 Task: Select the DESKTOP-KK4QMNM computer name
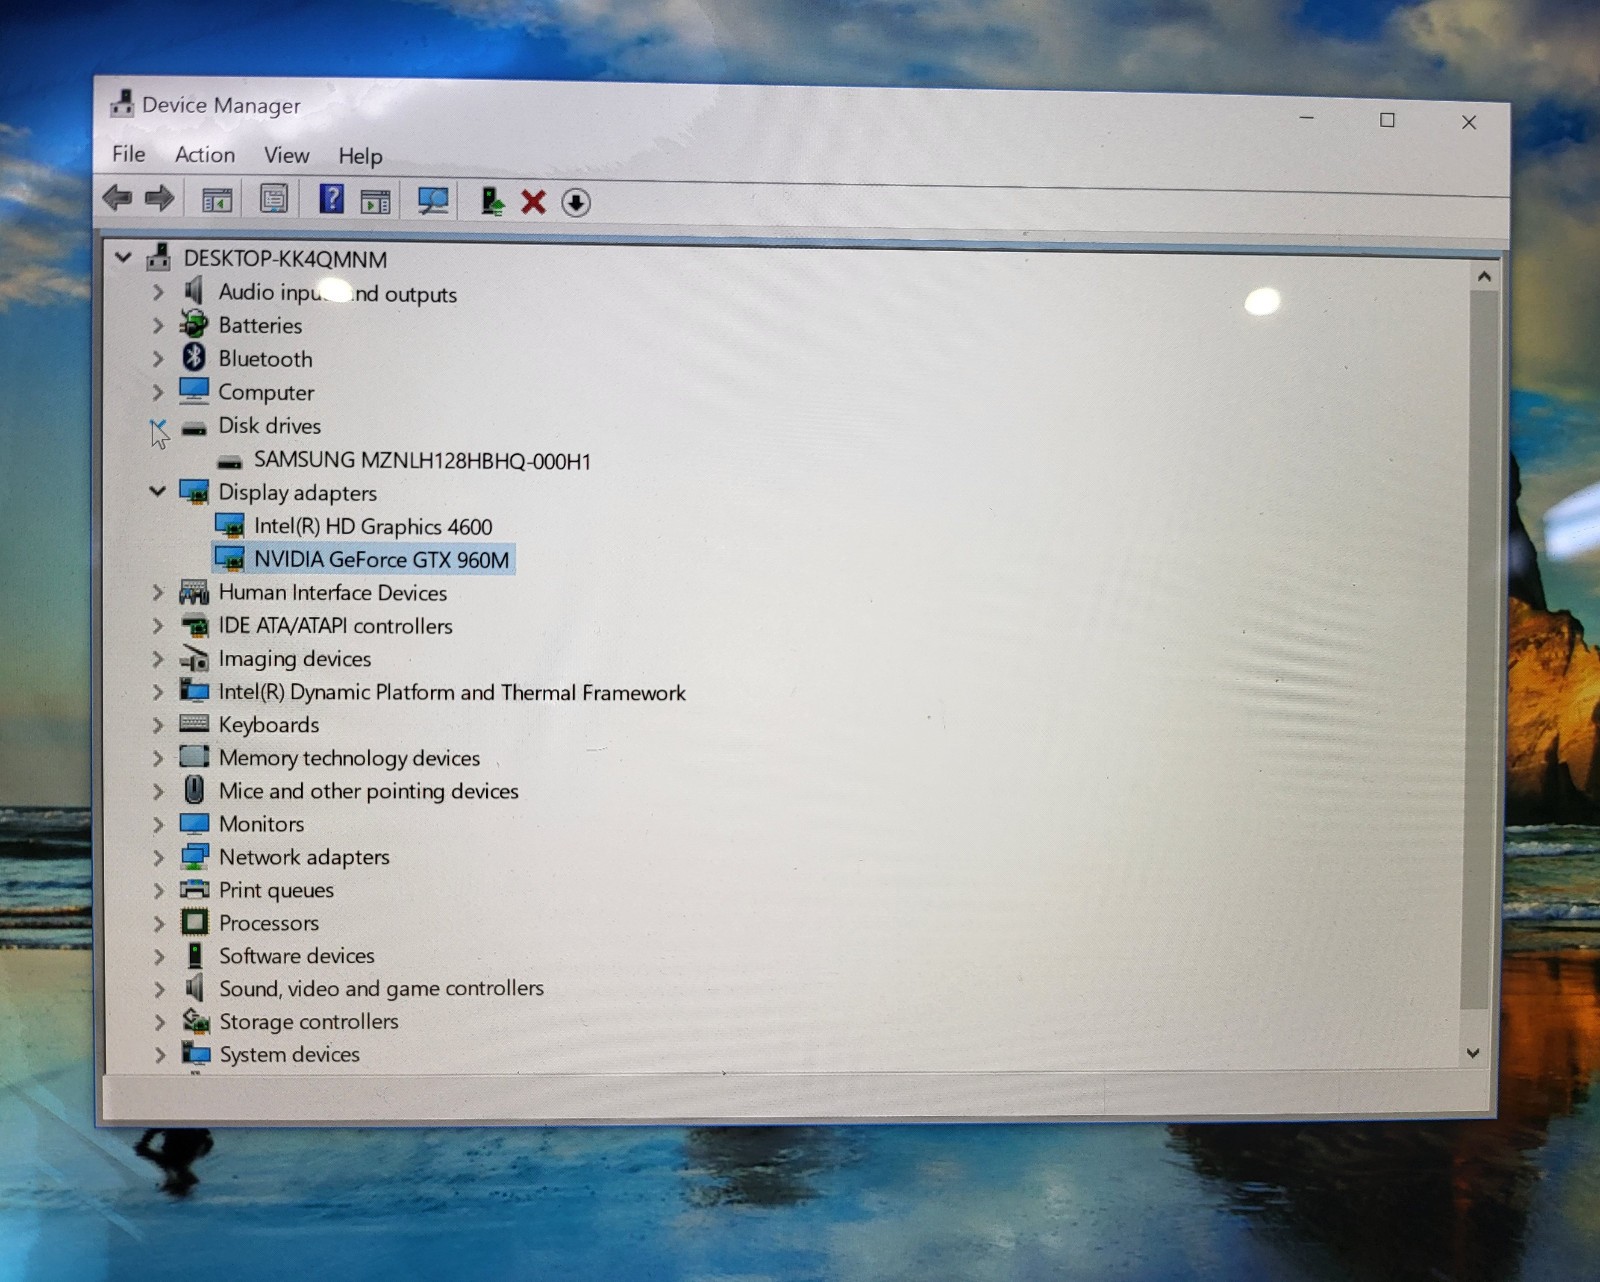[285, 259]
